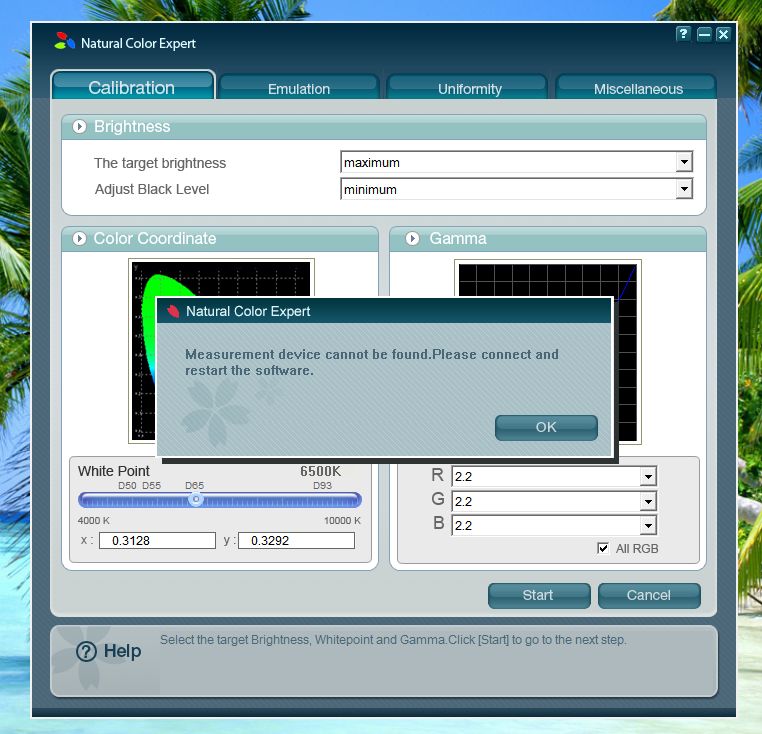Click the white point slider handle

click(196, 499)
